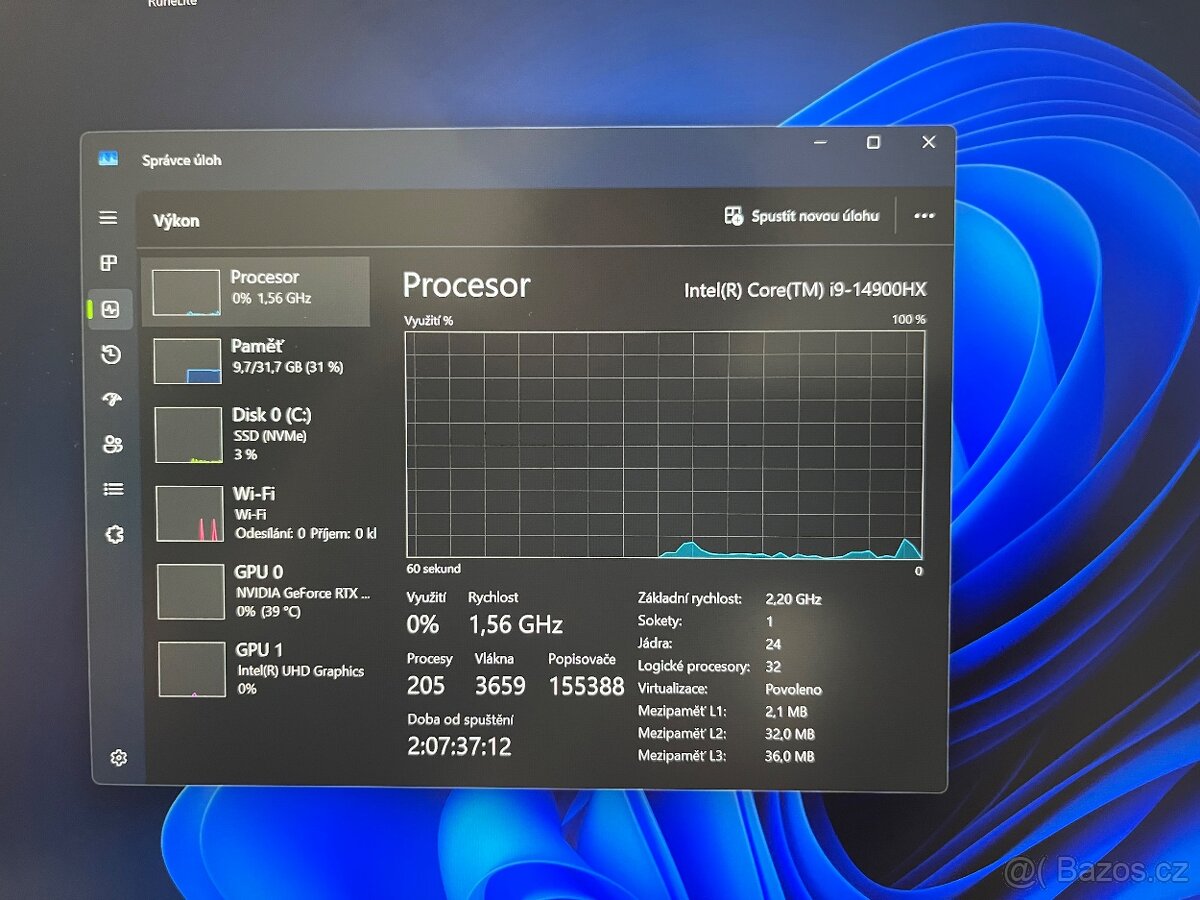The image size is (1200, 900).
Task: Select the Výkon (Performance) sidebar icon
Action: 109,309
